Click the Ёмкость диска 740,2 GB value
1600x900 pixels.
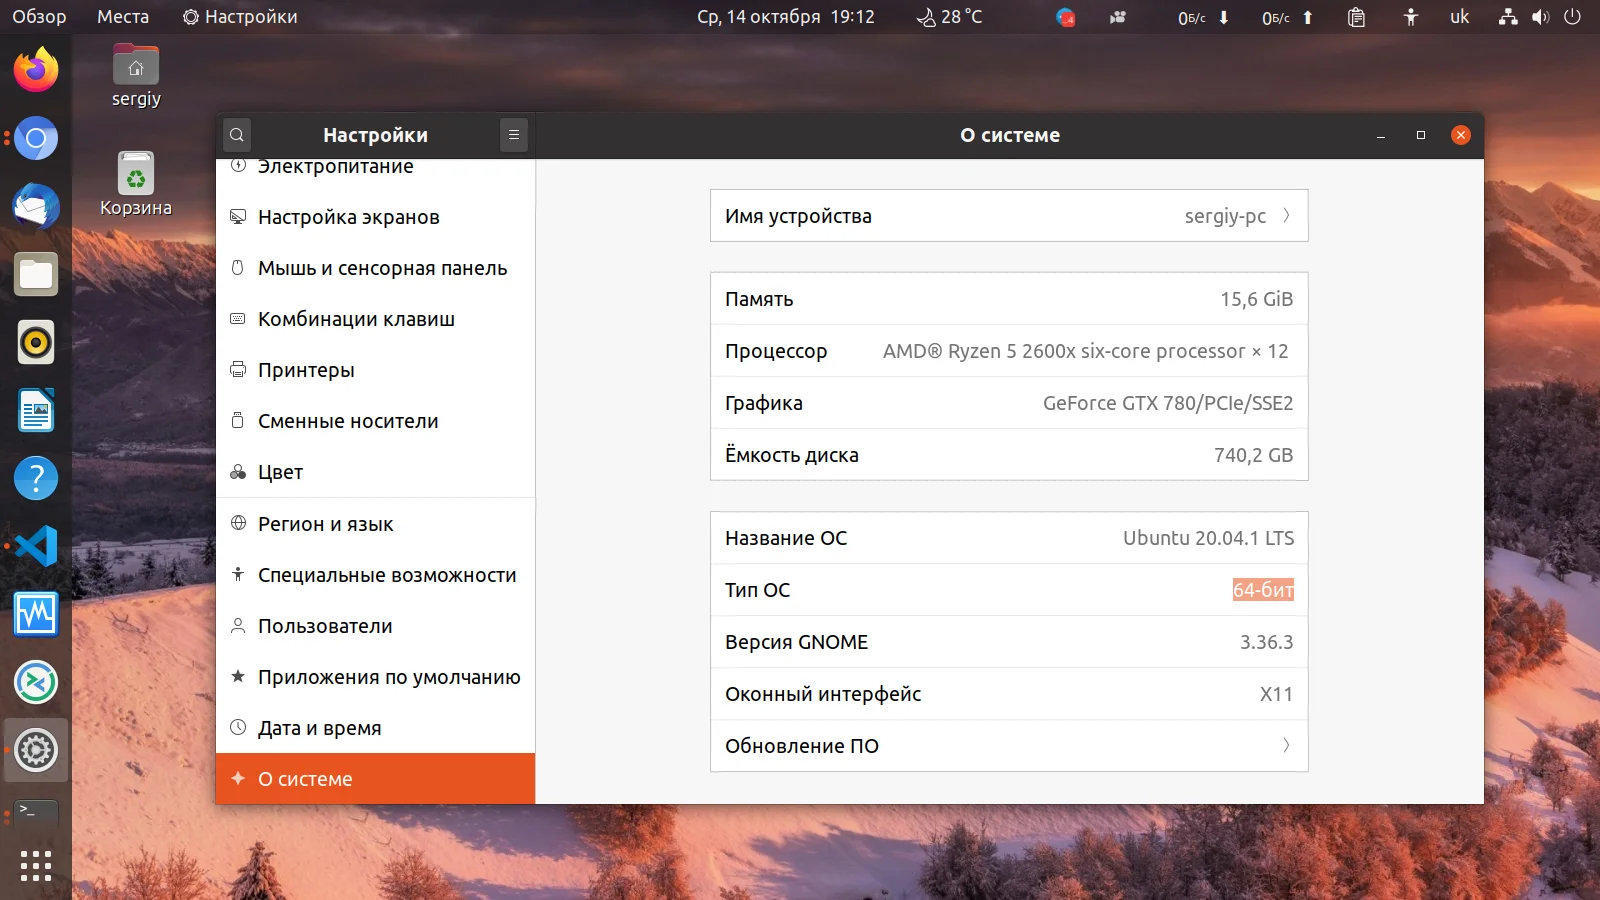tap(1254, 455)
